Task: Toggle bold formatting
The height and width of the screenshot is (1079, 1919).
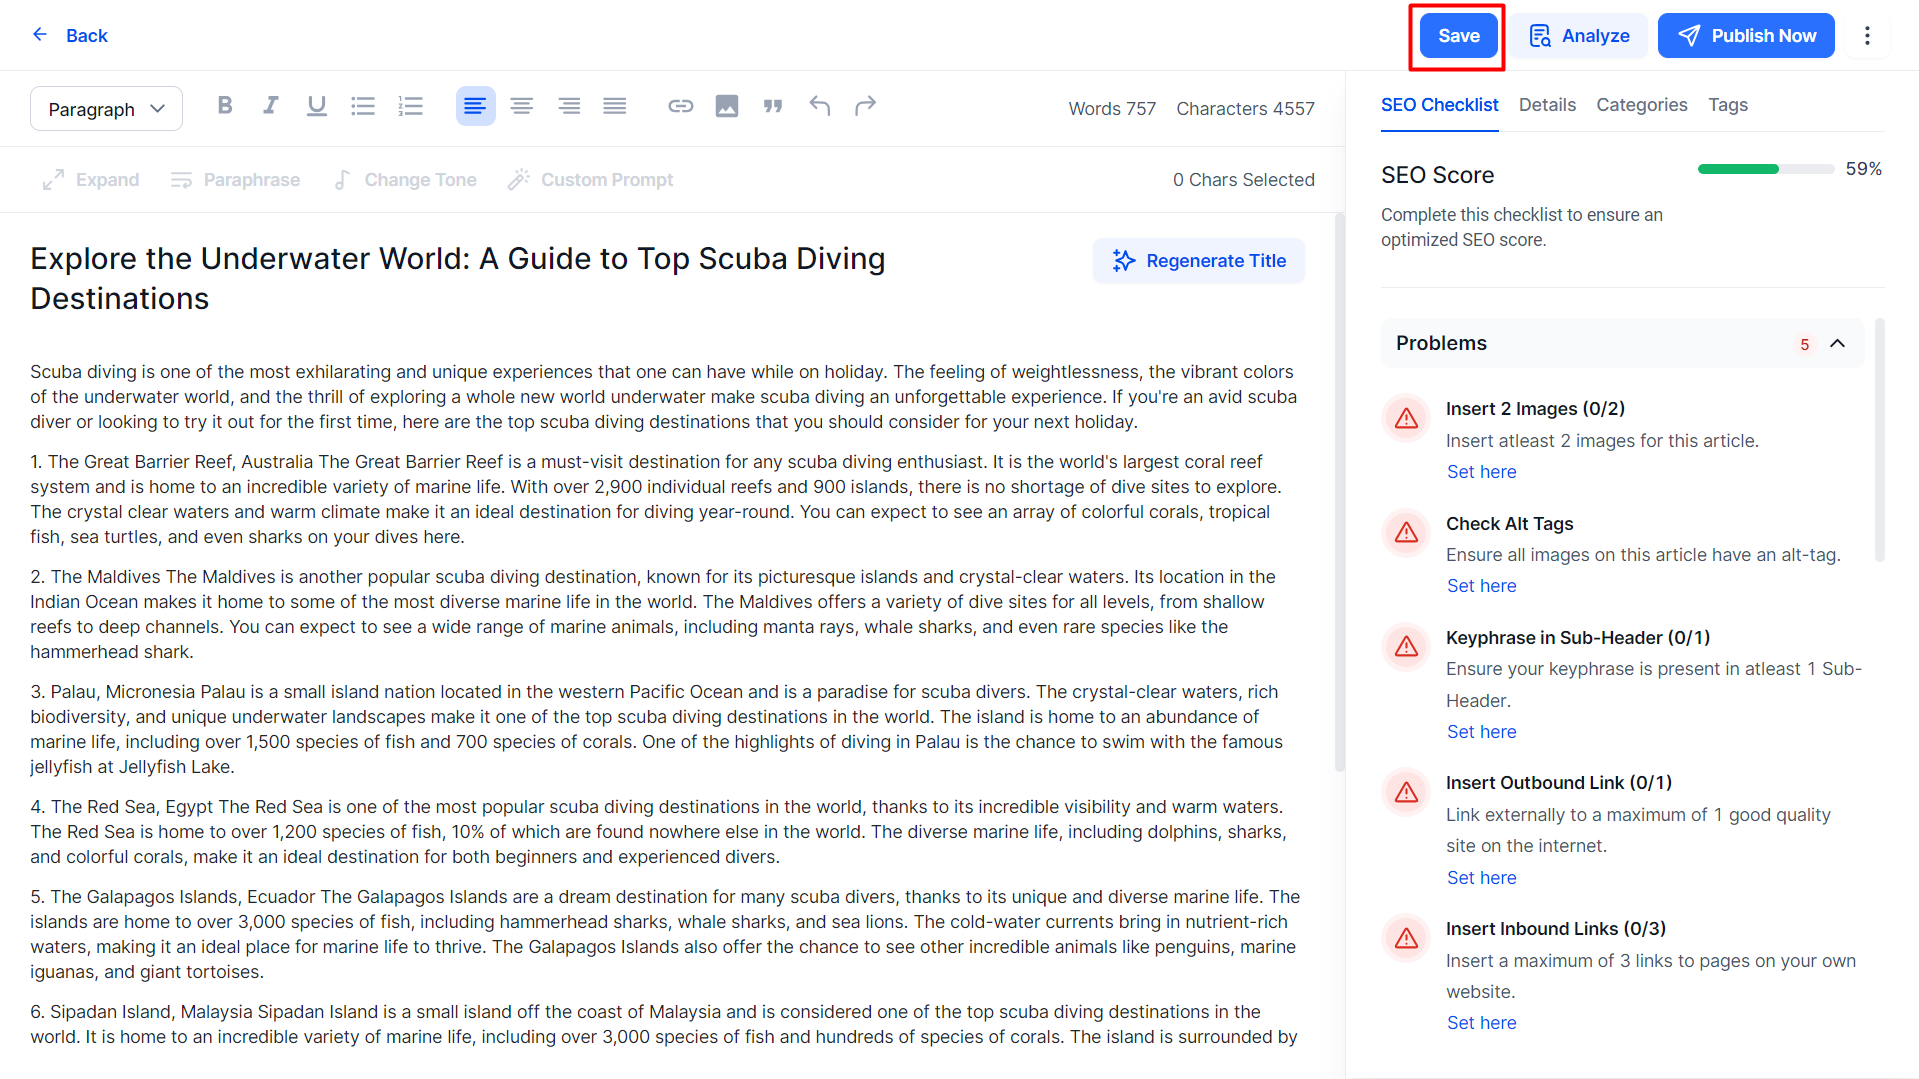Action: (x=225, y=105)
